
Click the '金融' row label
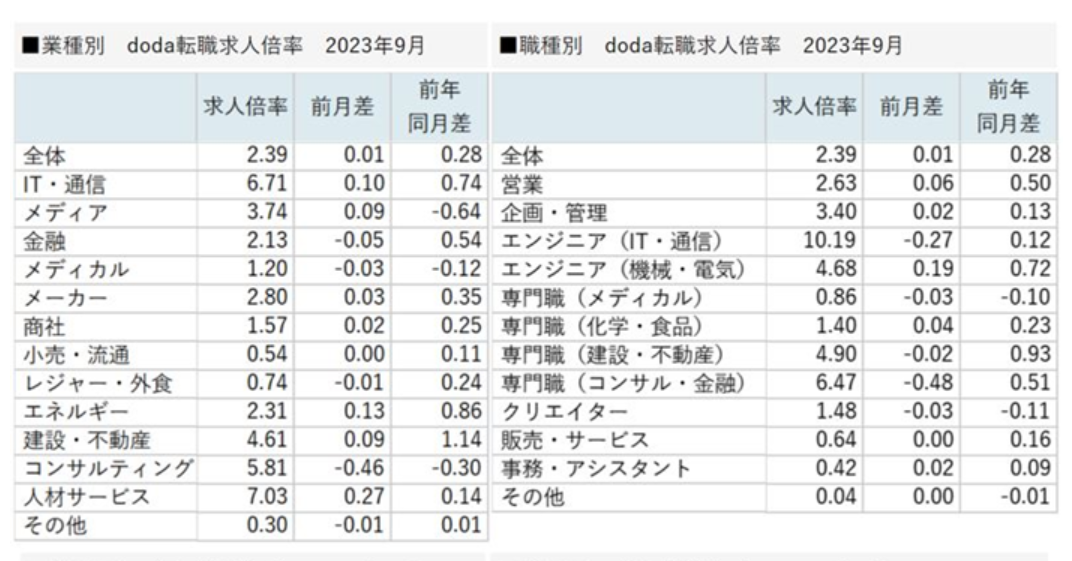44,241
